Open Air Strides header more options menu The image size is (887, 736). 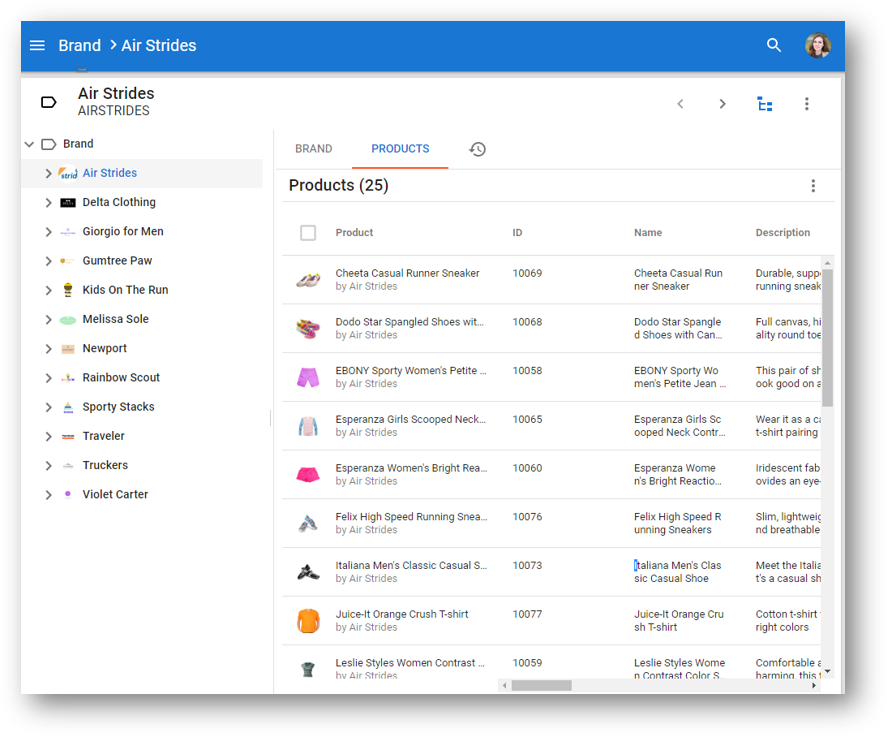(807, 104)
